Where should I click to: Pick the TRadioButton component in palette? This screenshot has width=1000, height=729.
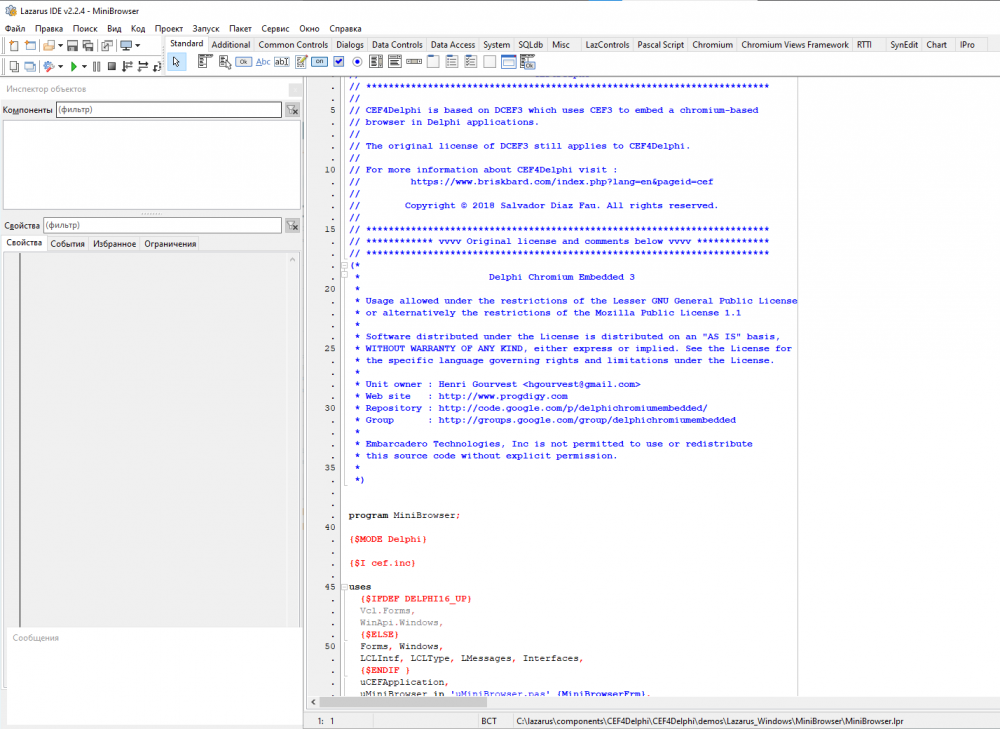pyautogui.click(x=357, y=62)
